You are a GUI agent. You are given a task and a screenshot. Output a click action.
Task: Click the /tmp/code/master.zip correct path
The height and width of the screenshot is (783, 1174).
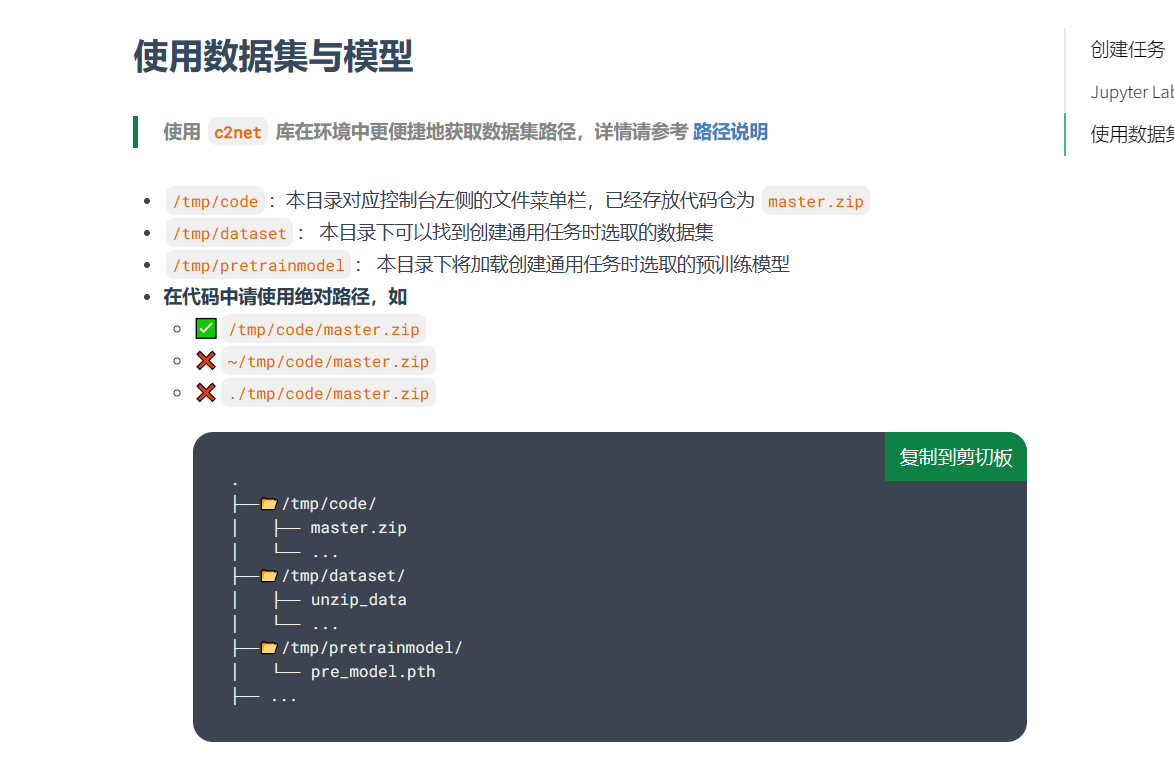click(323, 329)
